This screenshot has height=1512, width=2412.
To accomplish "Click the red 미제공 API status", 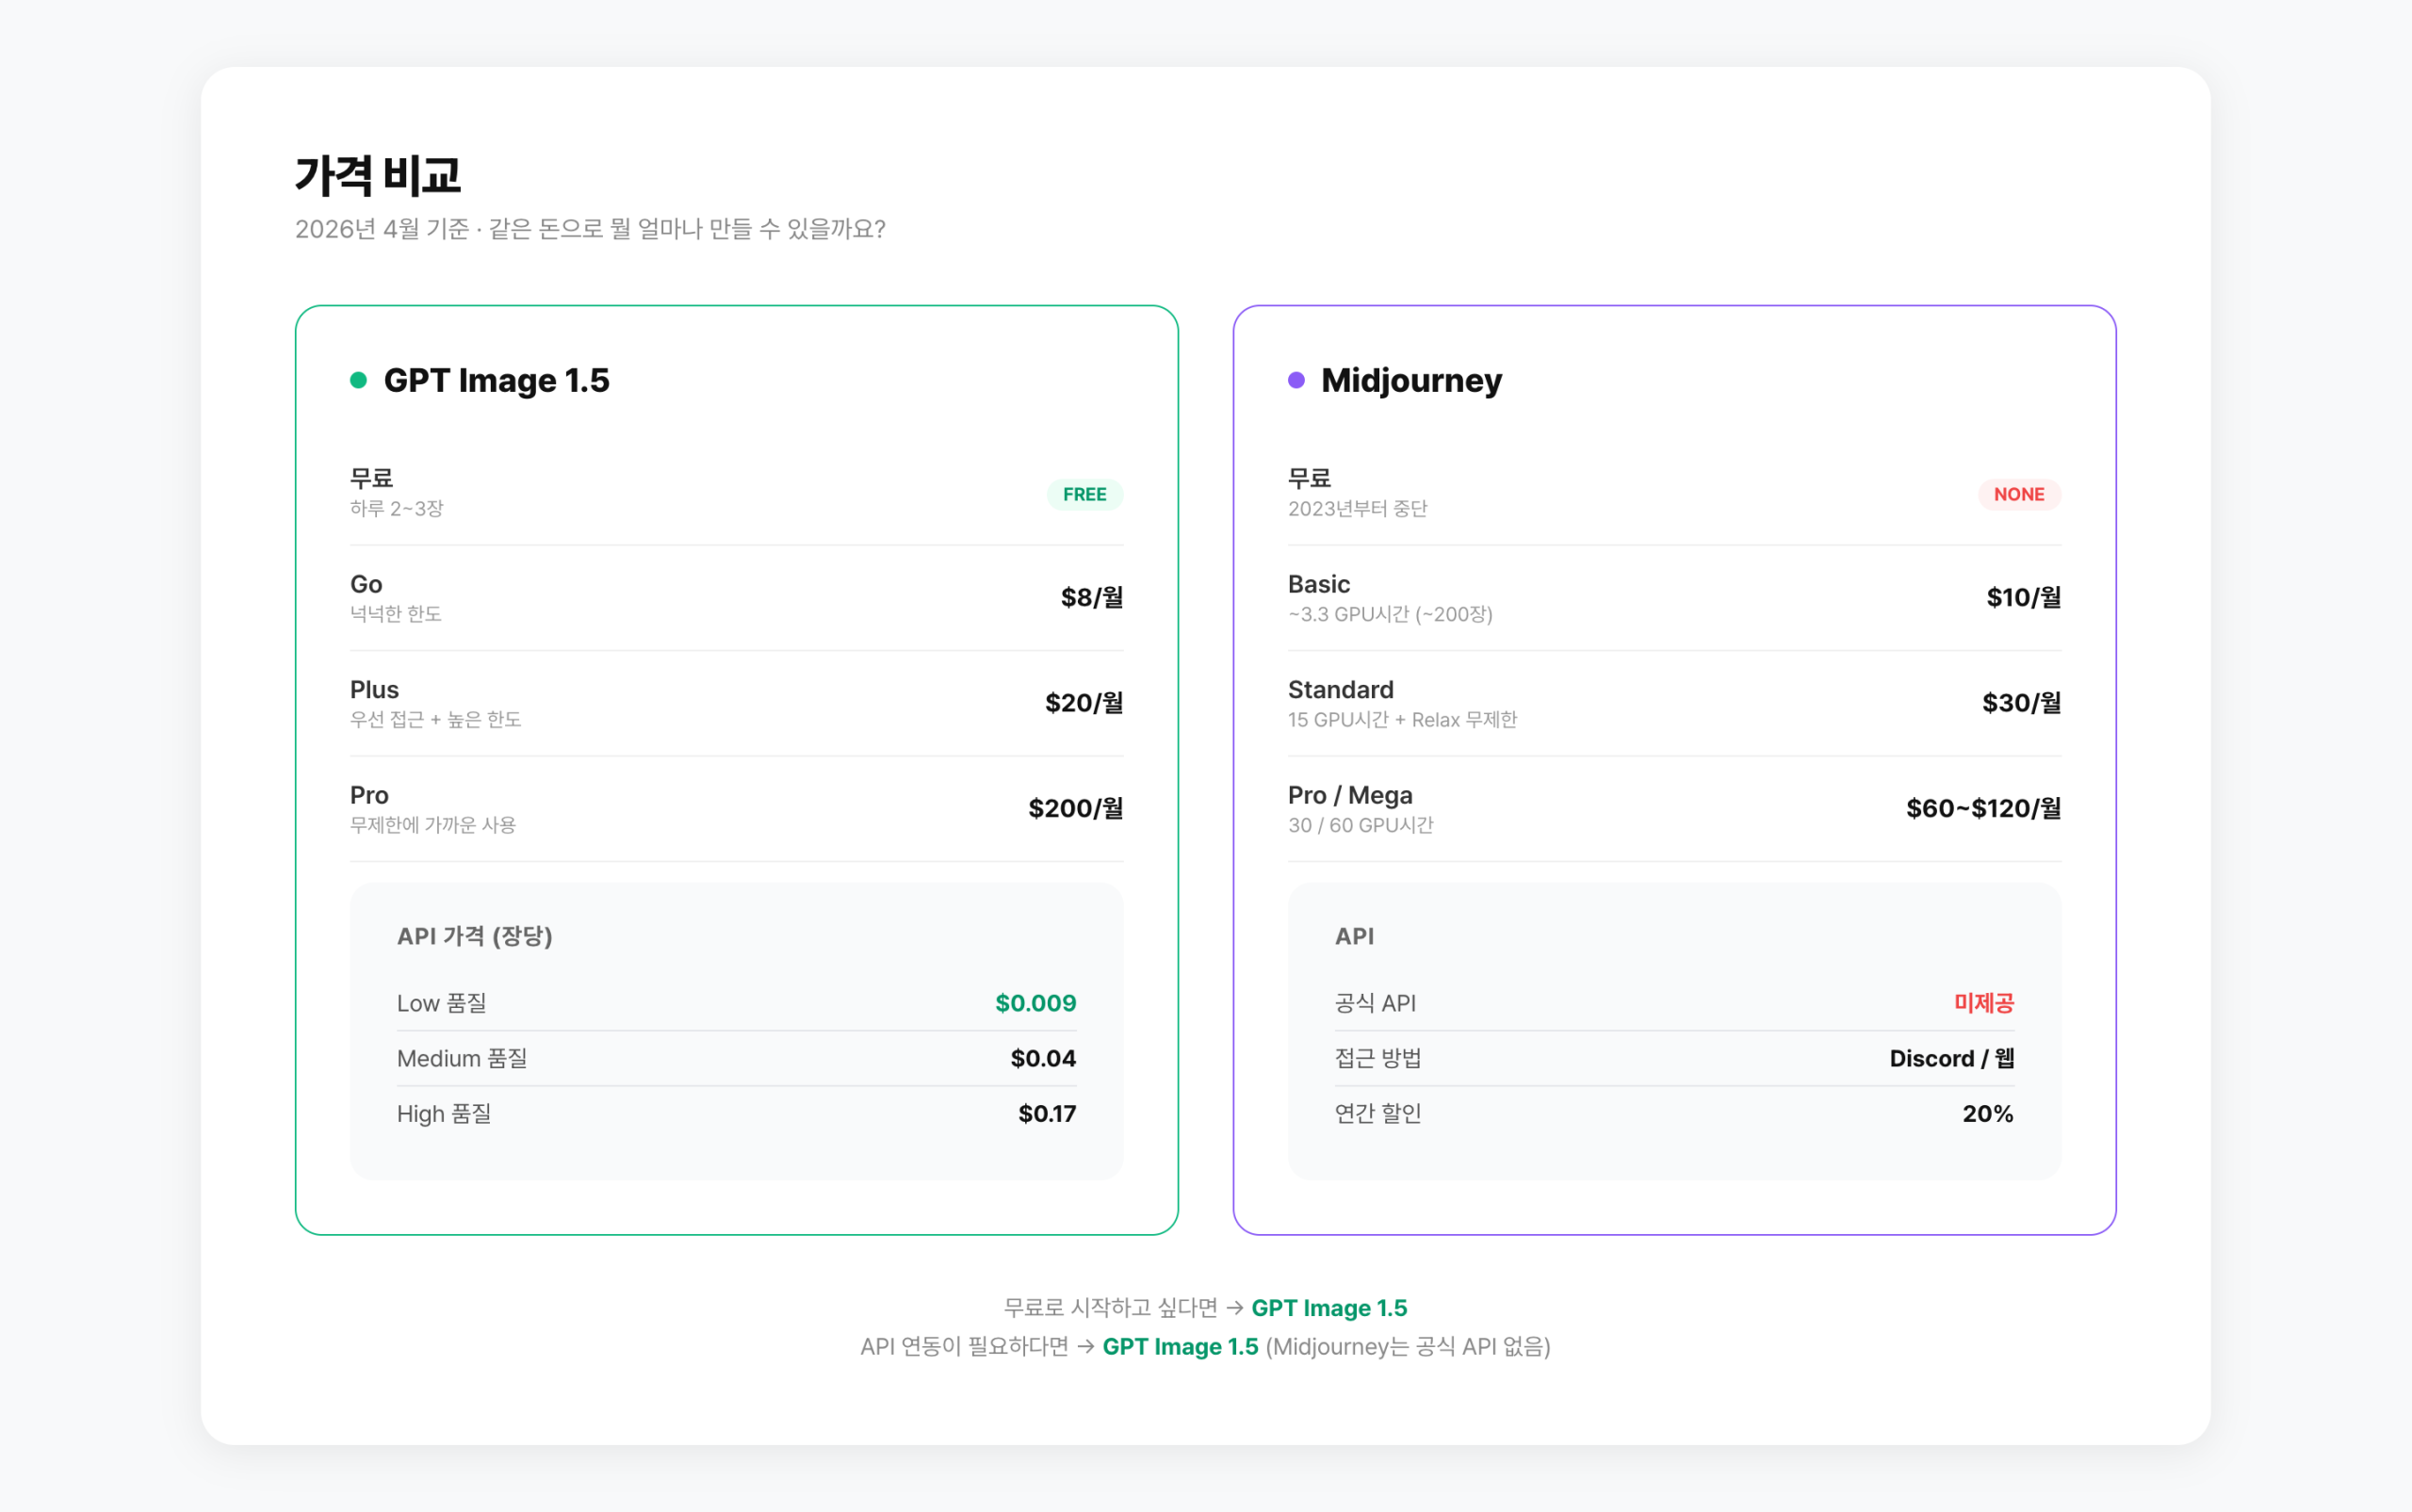I will [x=1983, y=1003].
